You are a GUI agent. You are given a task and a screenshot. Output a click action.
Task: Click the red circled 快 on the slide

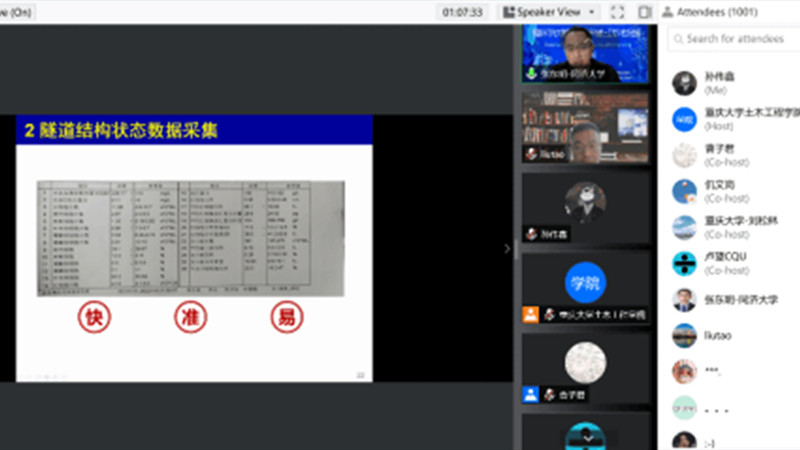(x=94, y=317)
